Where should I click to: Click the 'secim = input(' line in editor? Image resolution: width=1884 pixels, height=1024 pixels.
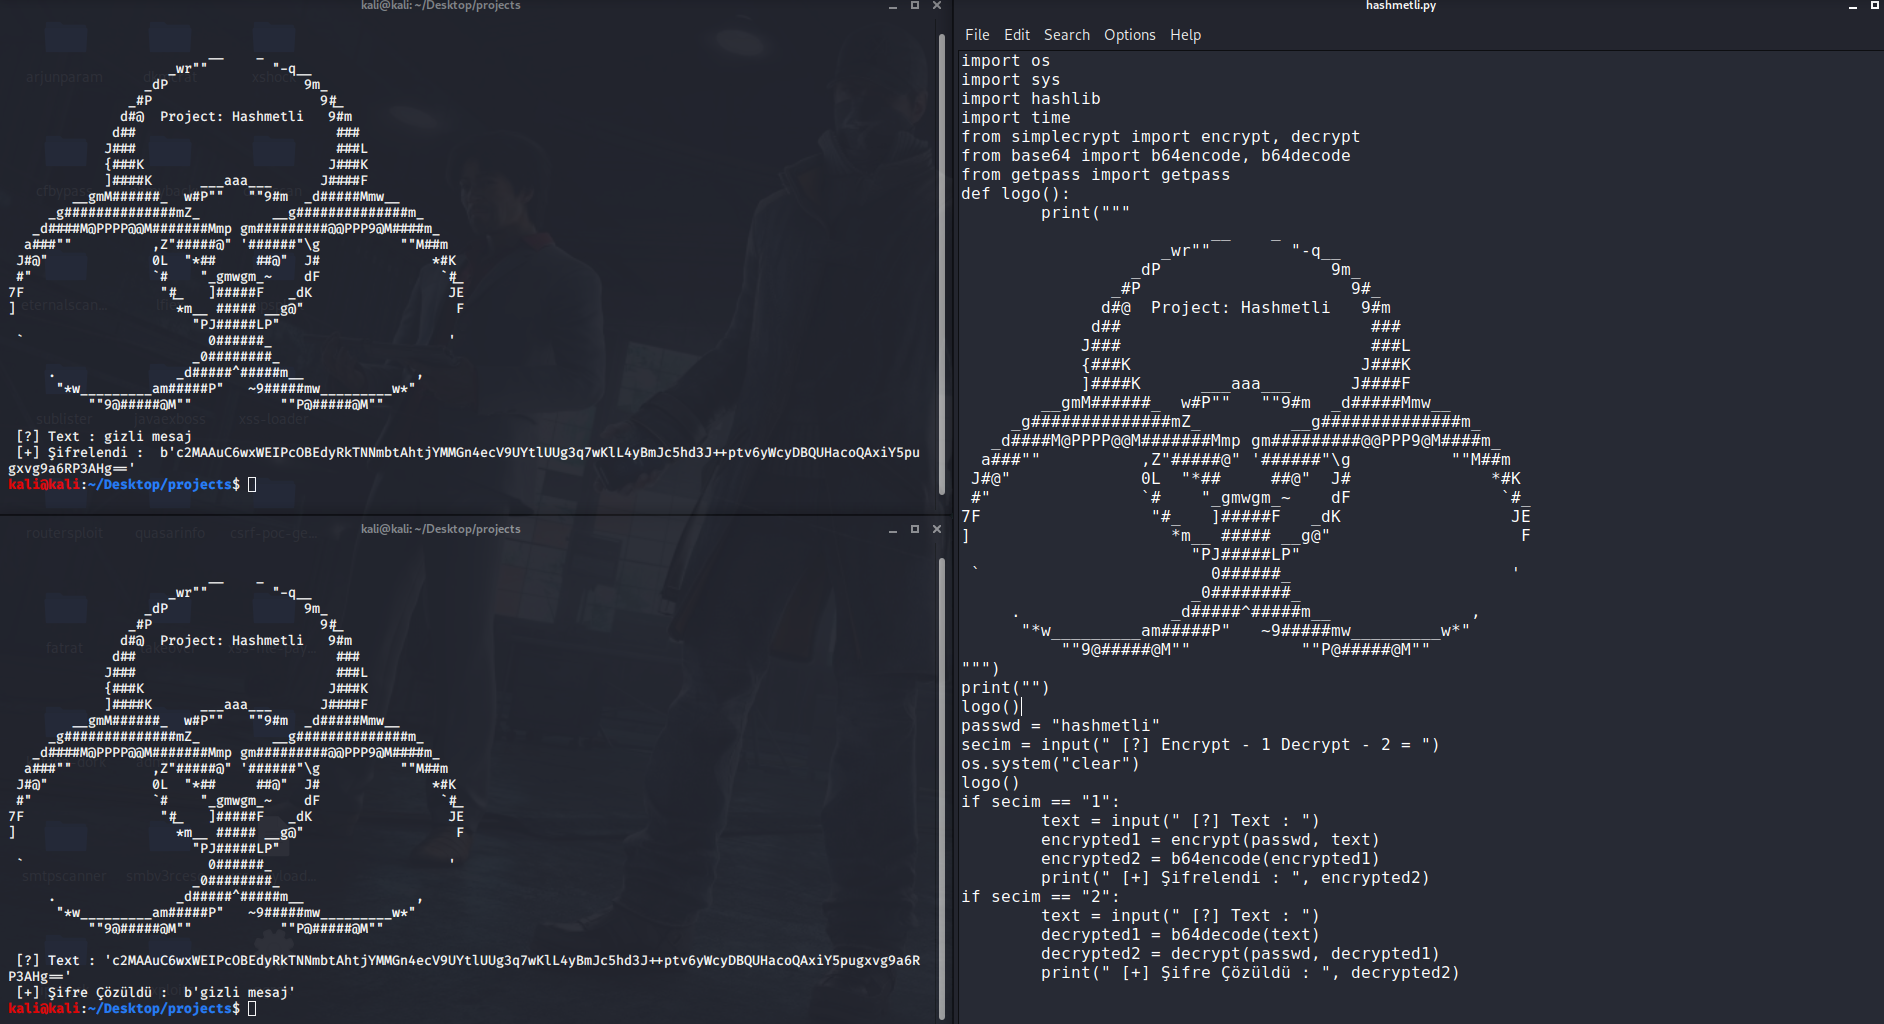pyautogui.click(x=1200, y=745)
